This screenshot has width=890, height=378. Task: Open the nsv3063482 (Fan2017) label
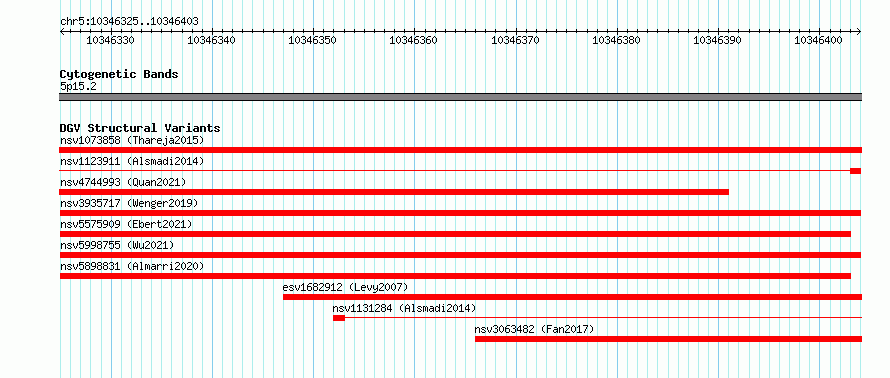pyautogui.click(x=534, y=329)
